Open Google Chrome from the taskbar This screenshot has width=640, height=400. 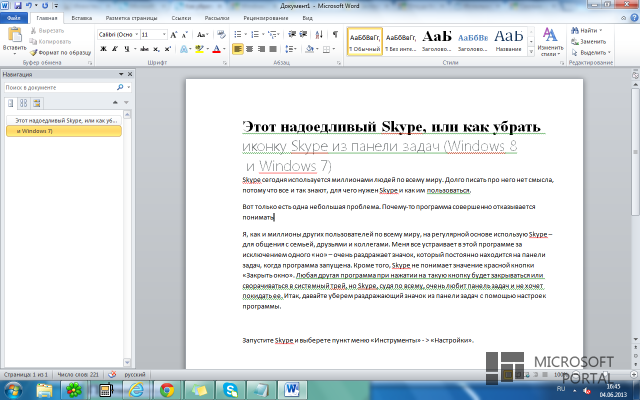(x=167, y=390)
